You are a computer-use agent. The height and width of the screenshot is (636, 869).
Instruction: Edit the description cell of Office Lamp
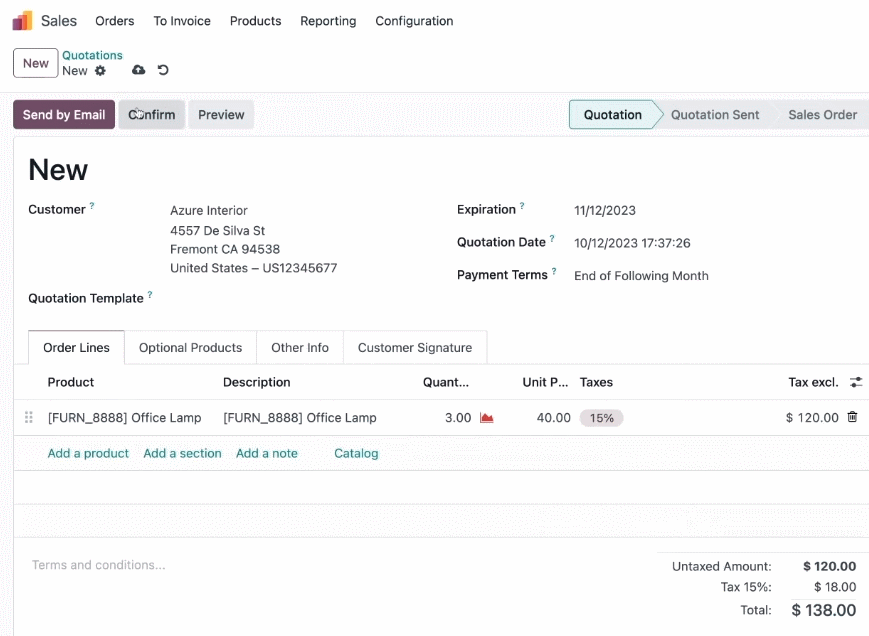[x=300, y=418]
